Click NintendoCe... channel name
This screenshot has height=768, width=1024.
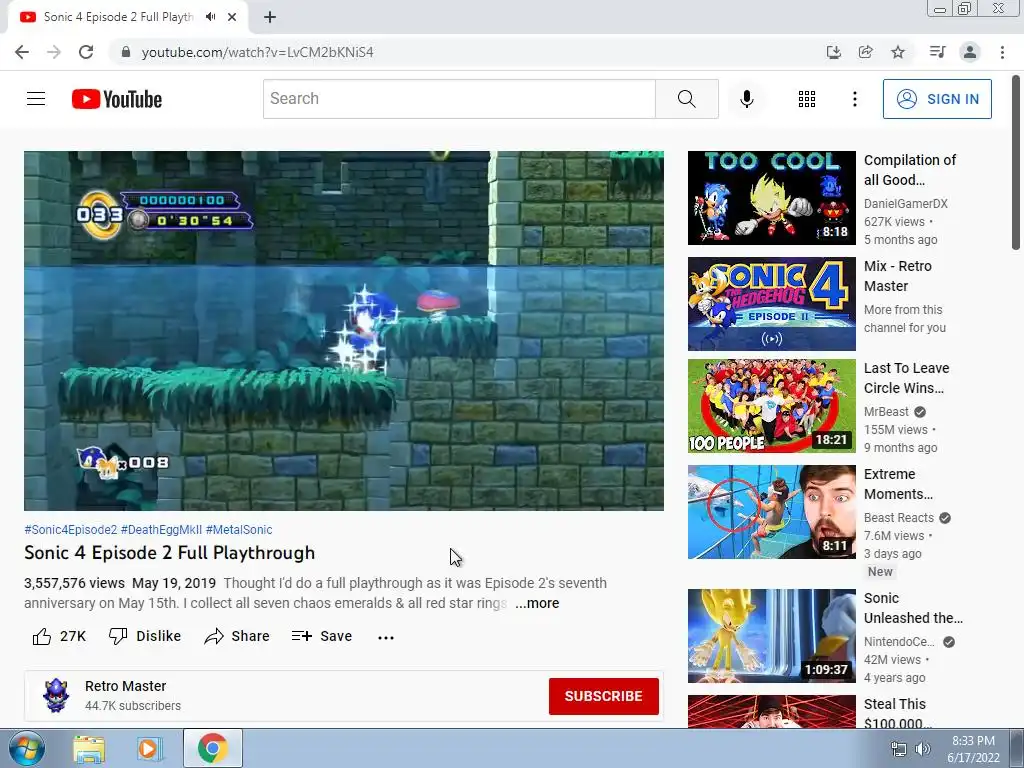[x=899, y=642]
